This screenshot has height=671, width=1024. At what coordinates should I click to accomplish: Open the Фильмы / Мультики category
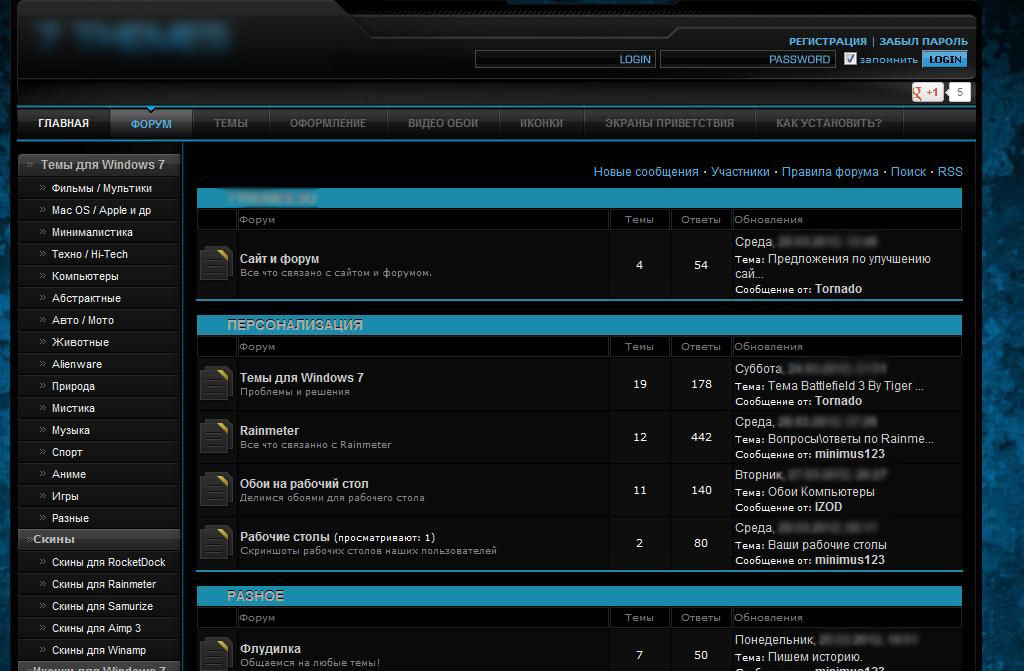102,188
